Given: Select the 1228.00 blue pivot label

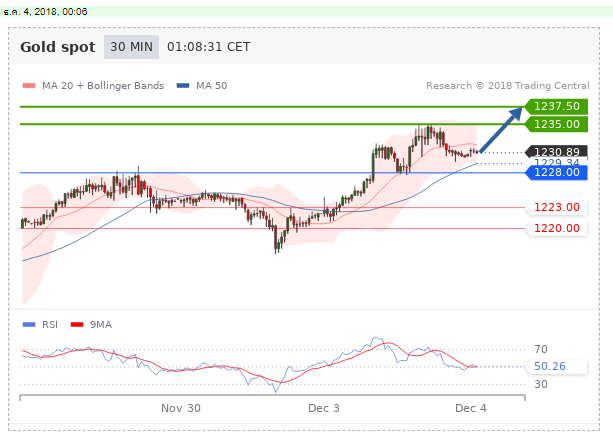Looking at the screenshot, I should point(557,173).
